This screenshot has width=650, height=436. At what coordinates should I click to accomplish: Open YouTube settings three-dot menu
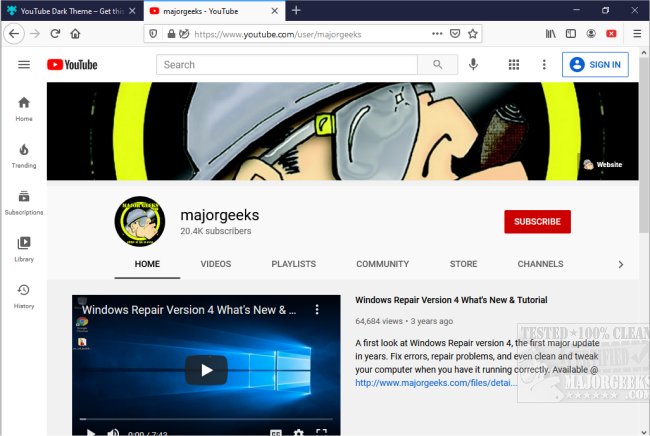544,65
